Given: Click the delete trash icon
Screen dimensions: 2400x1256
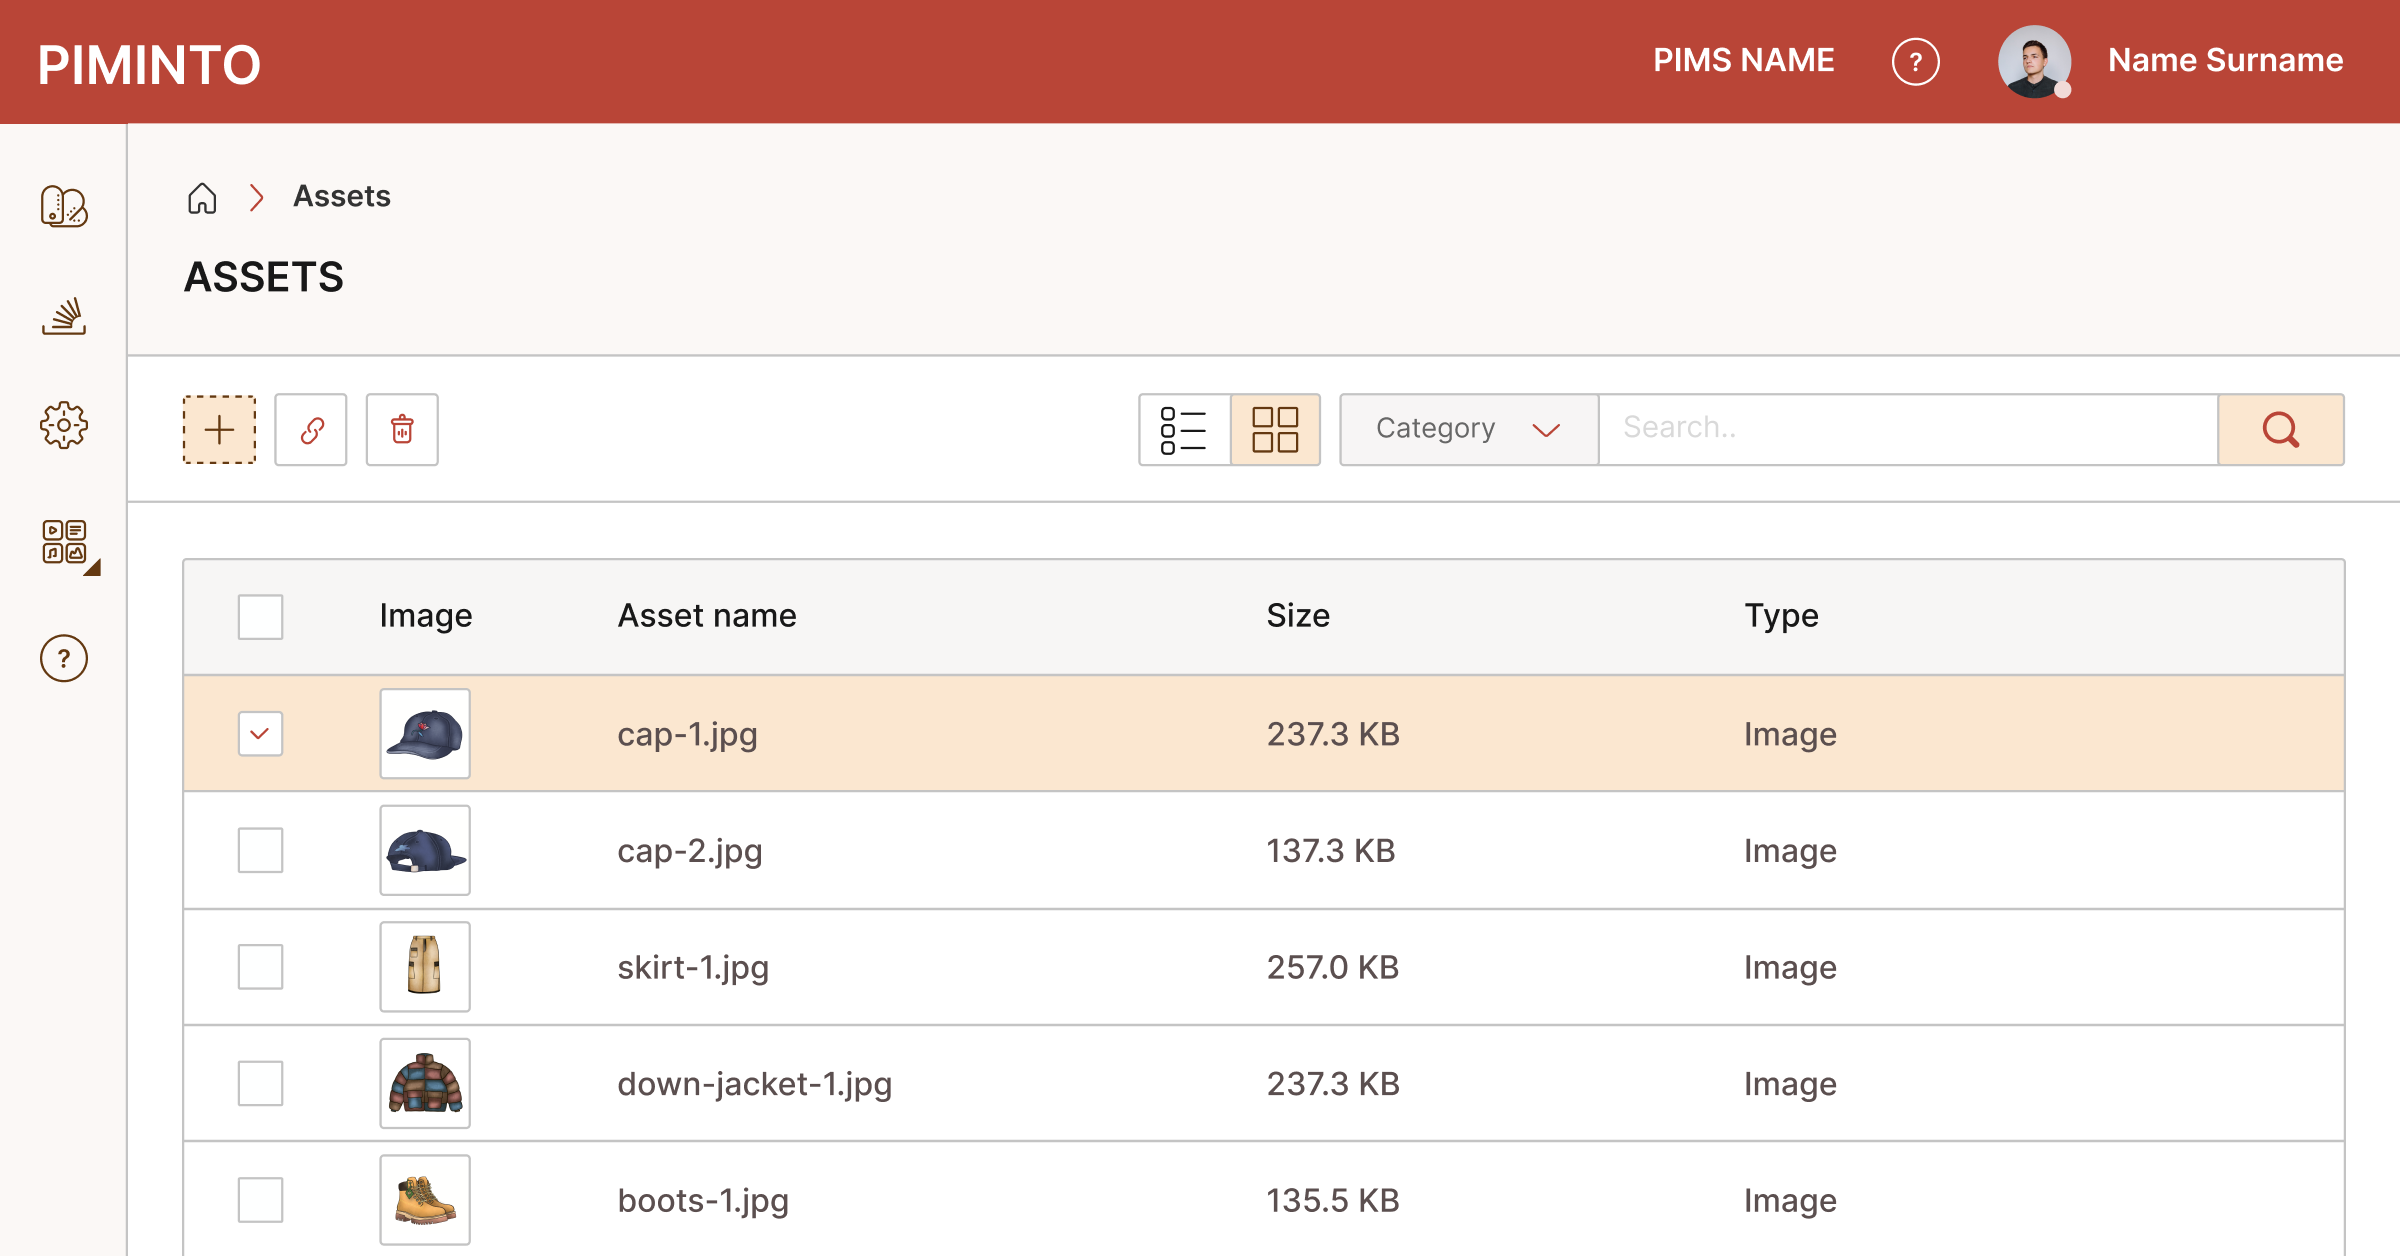Looking at the screenshot, I should tap(402, 430).
